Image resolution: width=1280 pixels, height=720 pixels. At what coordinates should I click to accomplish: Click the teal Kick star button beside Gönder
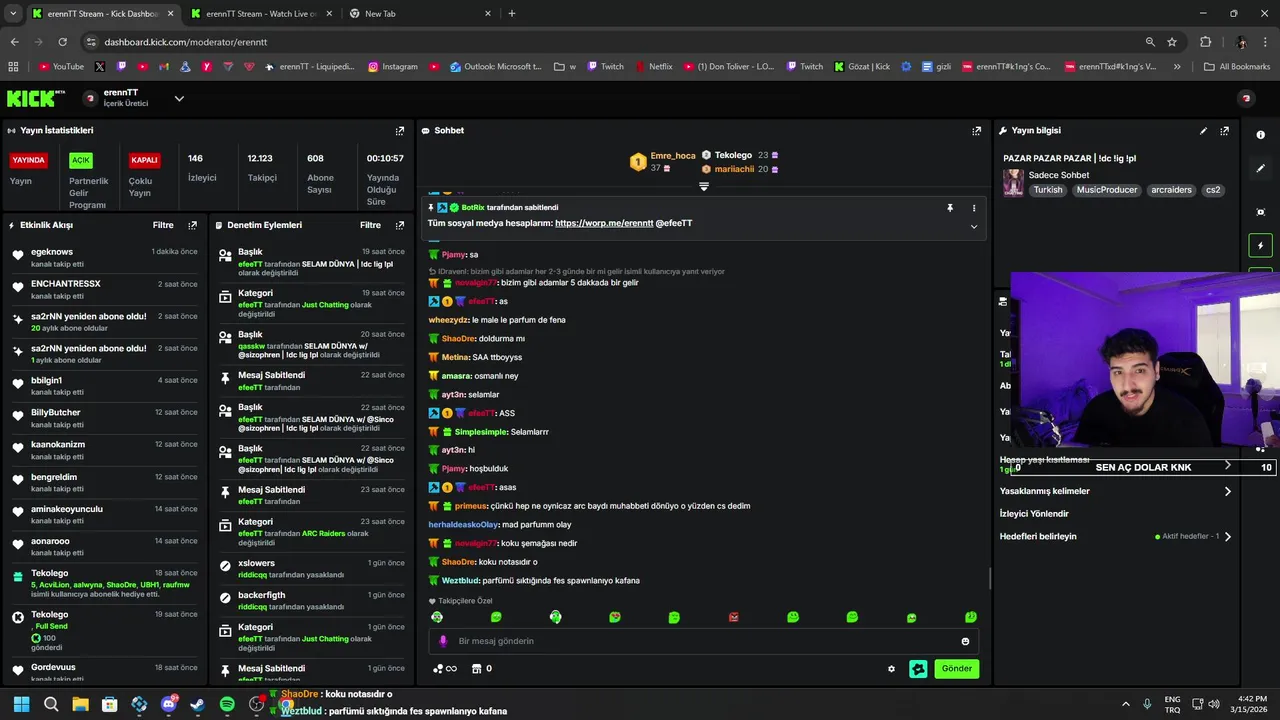918,669
